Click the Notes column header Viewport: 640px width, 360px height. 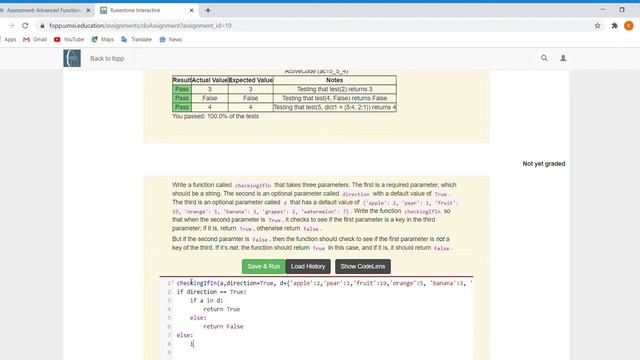pyautogui.click(x=334, y=80)
